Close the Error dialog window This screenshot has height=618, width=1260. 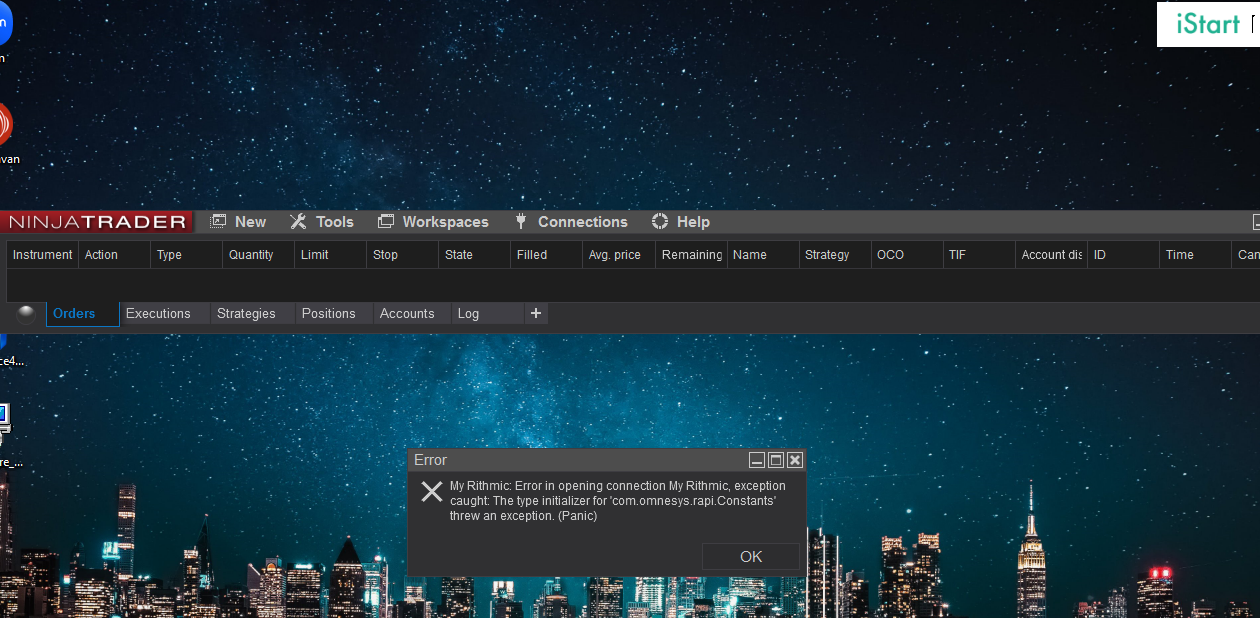[x=795, y=460]
